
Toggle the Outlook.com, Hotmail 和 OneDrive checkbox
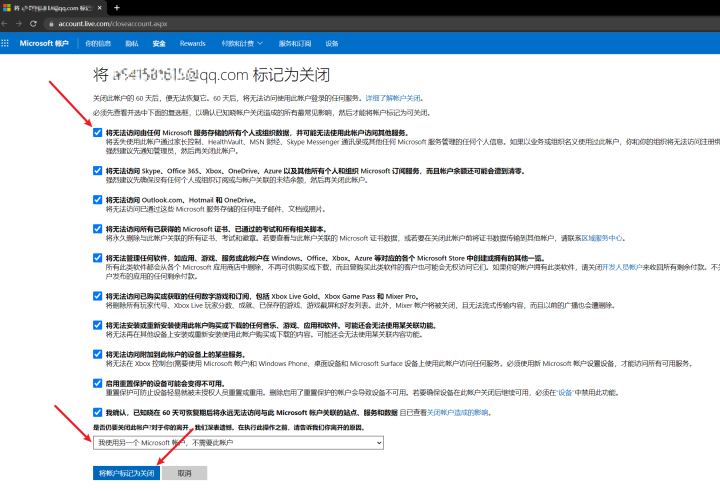coord(97,200)
